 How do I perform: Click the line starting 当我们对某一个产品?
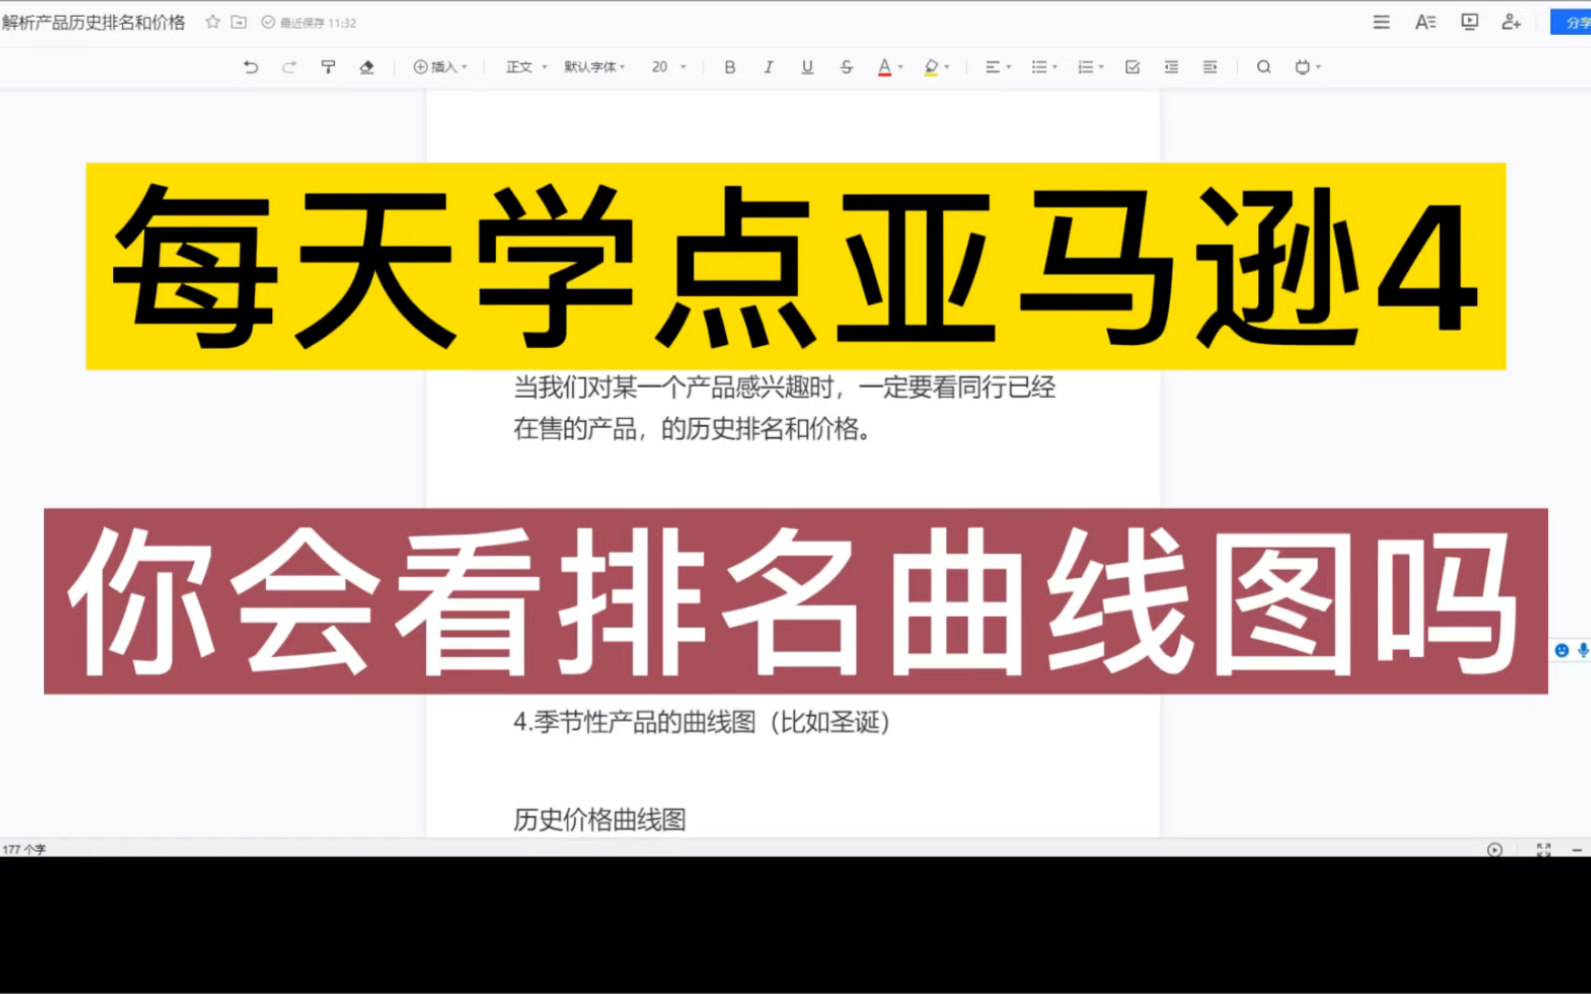point(785,387)
